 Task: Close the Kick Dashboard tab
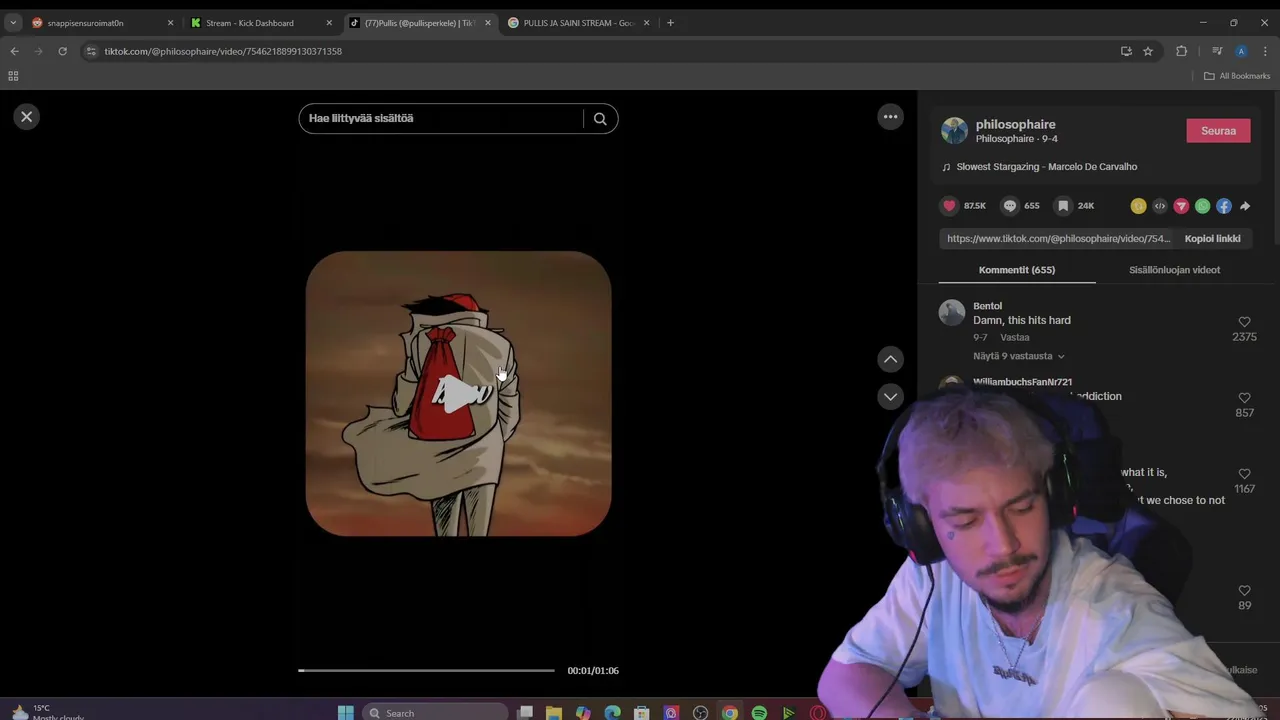329,23
